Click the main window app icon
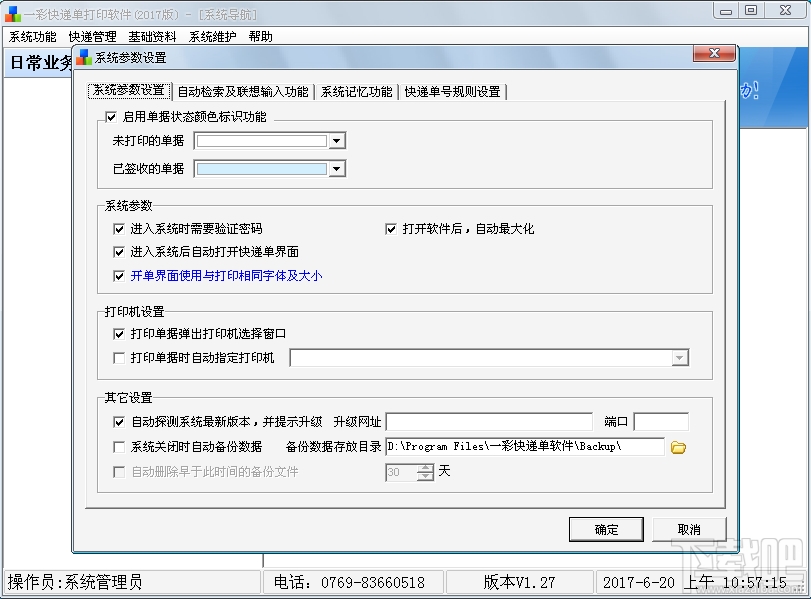The width and height of the screenshot is (811, 599). pyautogui.click(x=12, y=14)
